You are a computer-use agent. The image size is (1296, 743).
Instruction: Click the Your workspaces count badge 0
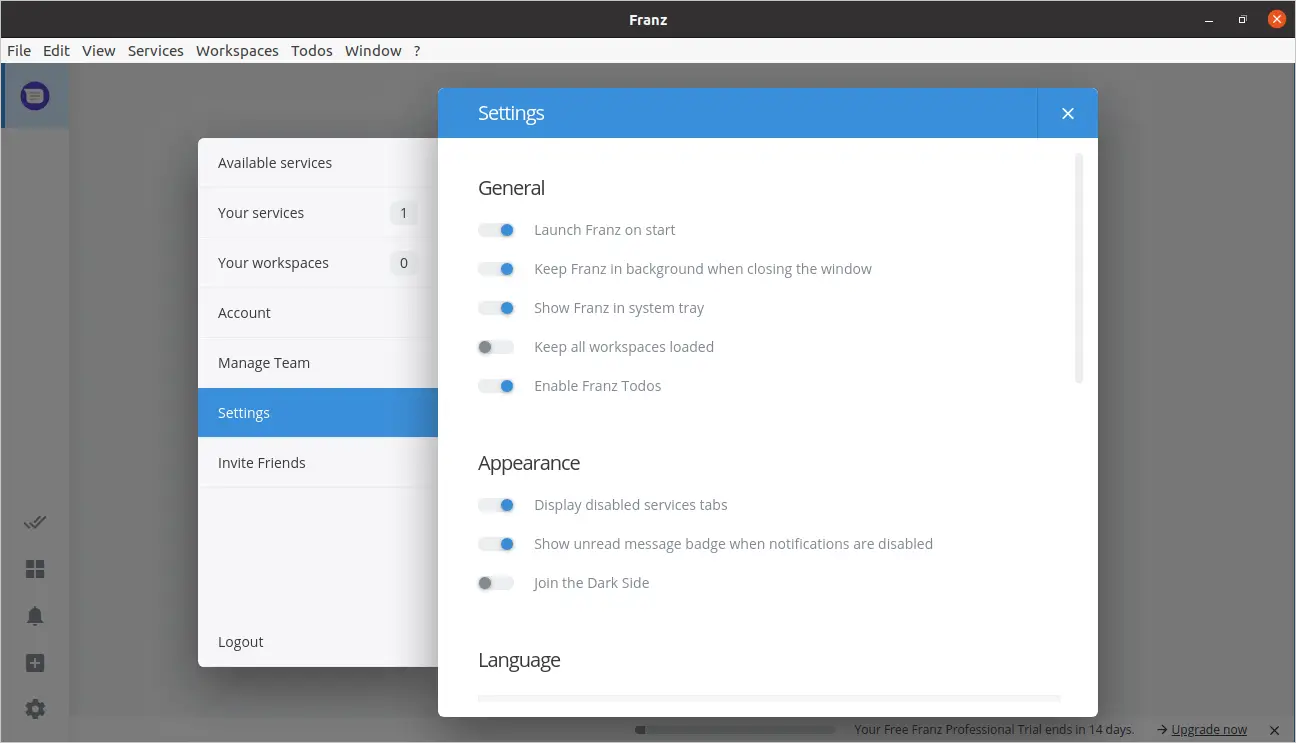(x=404, y=263)
